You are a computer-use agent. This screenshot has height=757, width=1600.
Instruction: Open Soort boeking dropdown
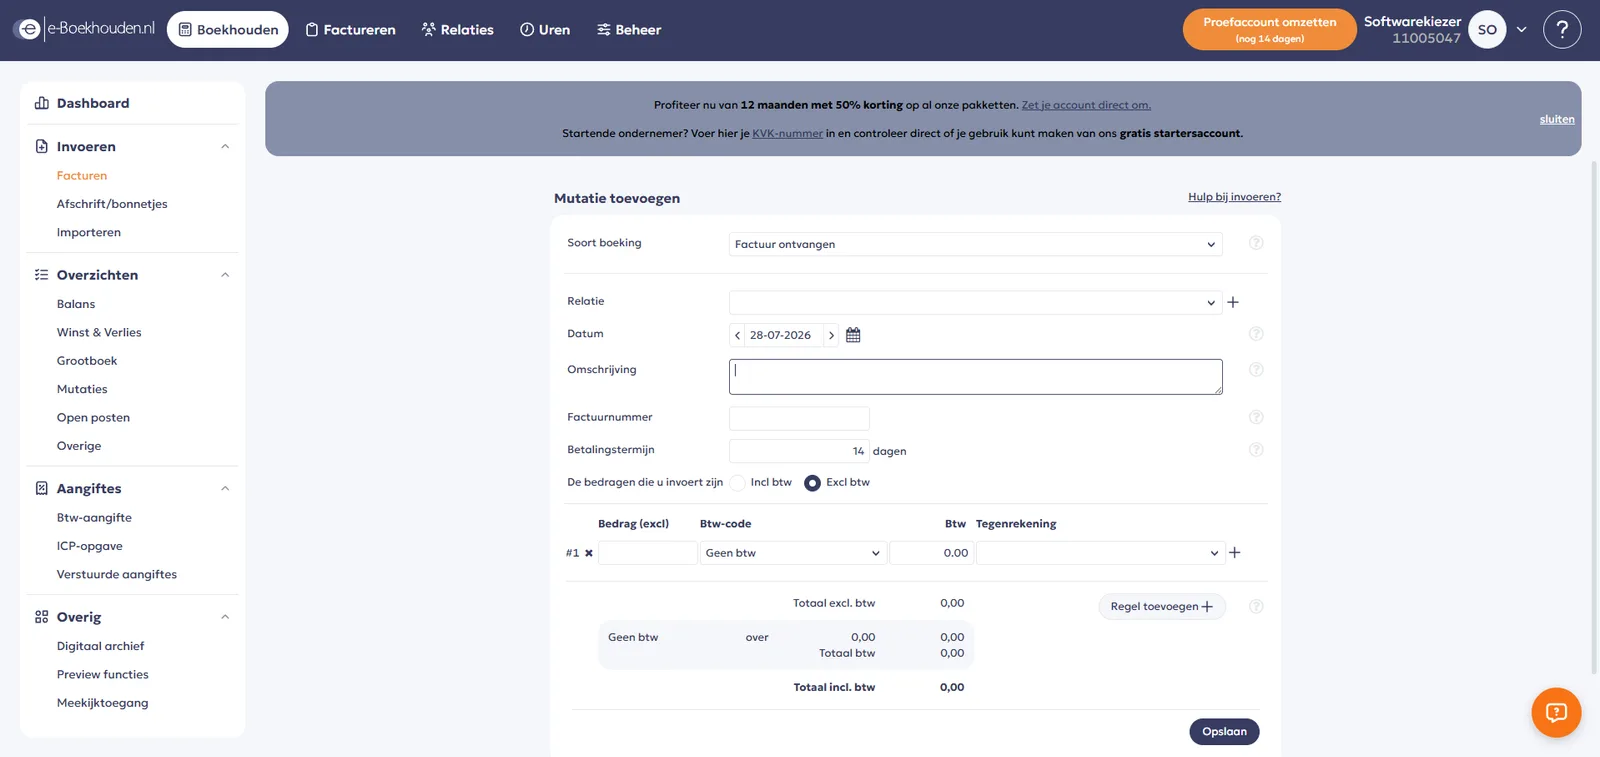(976, 244)
